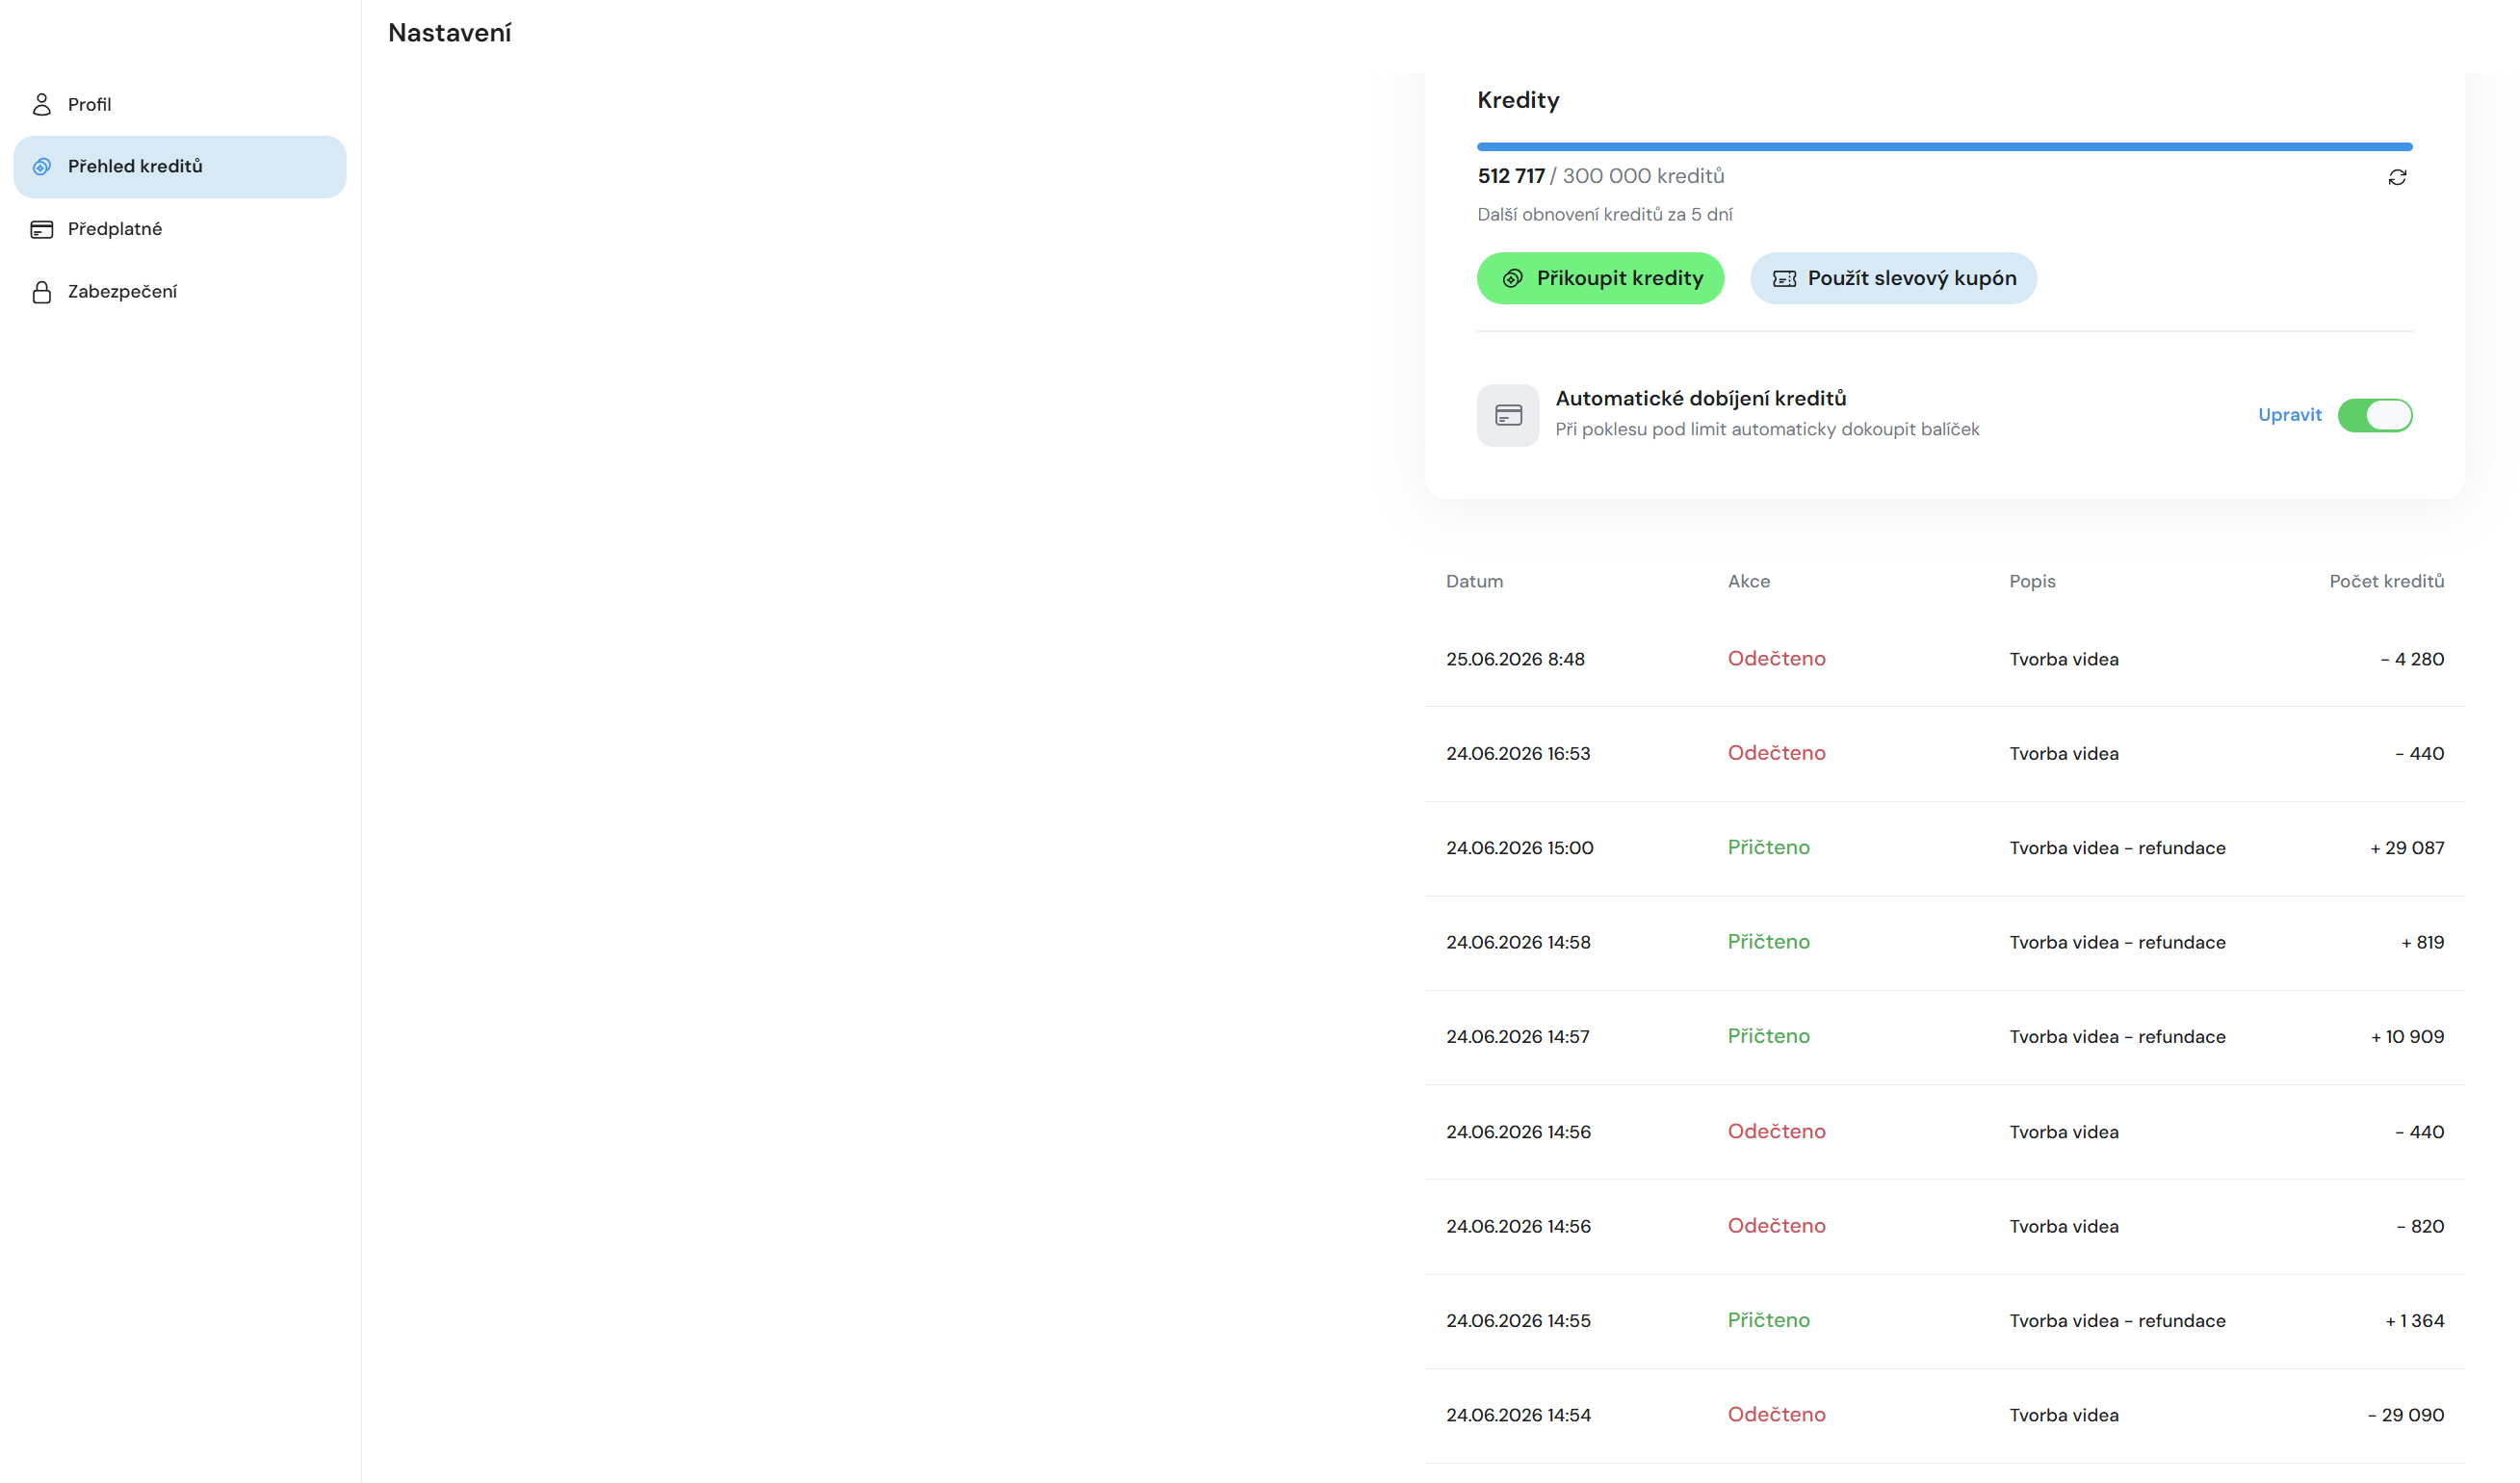2520x1483 pixels.
Task: Click Přičteno in the 24.06.2026 15:00 row
Action: (1768, 847)
